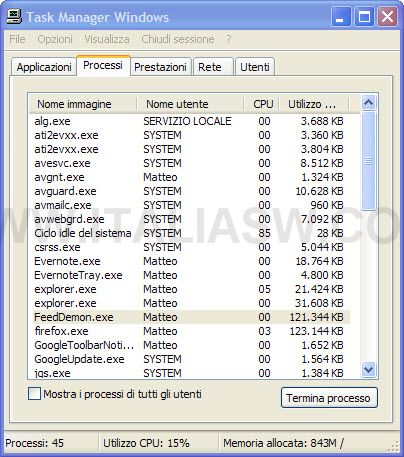Click the Termina processo button

[x=329, y=398]
